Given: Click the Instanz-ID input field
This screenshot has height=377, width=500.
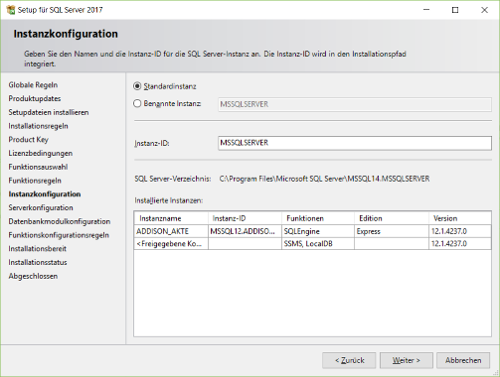Looking at the screenshot, I should pyautogui.click(x=355, y=143).
